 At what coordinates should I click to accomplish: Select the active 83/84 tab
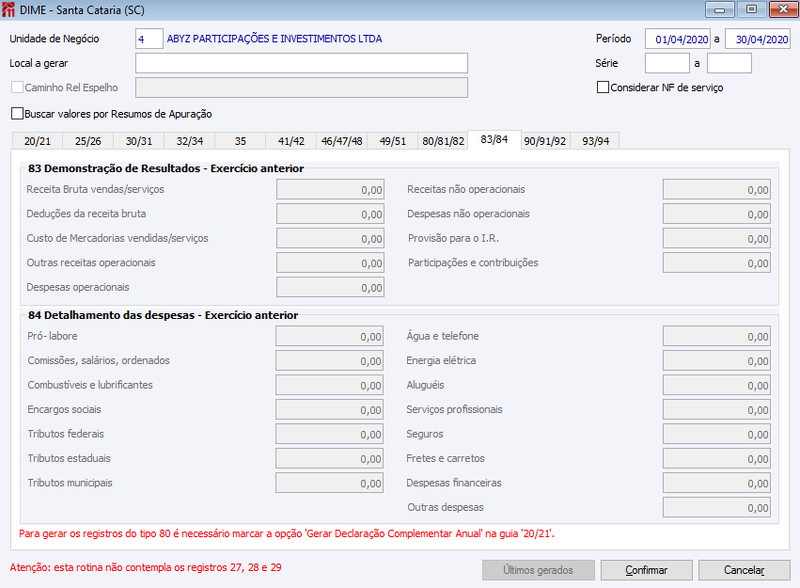[494, 139]
